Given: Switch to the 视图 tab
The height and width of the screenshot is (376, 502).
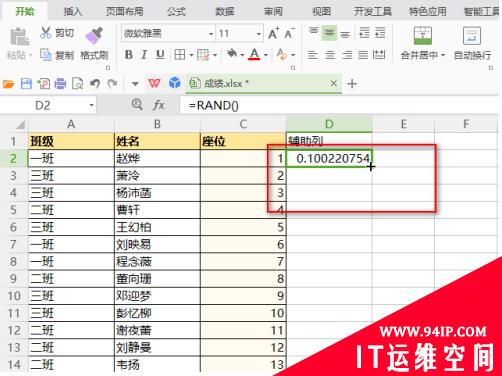Looking at the screenshot, I should coord(321,12).
